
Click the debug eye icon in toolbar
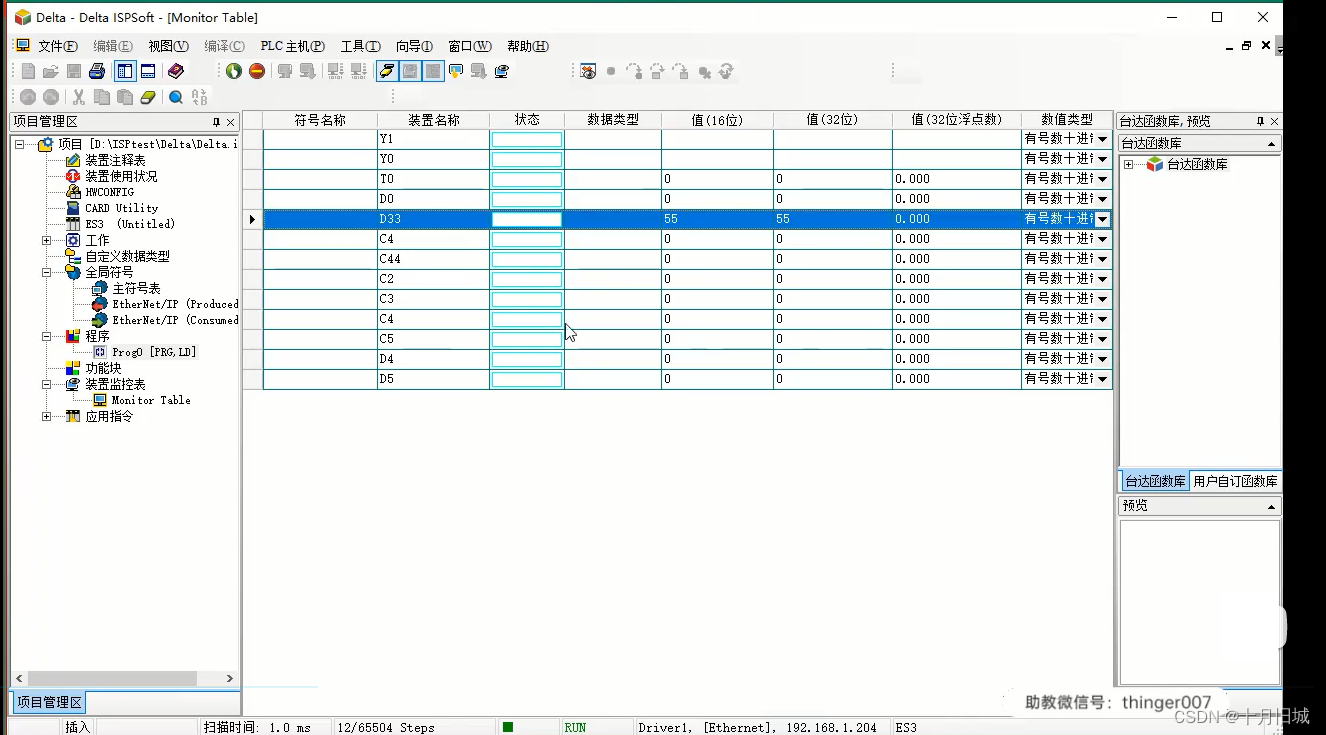[x=588, y=71]
